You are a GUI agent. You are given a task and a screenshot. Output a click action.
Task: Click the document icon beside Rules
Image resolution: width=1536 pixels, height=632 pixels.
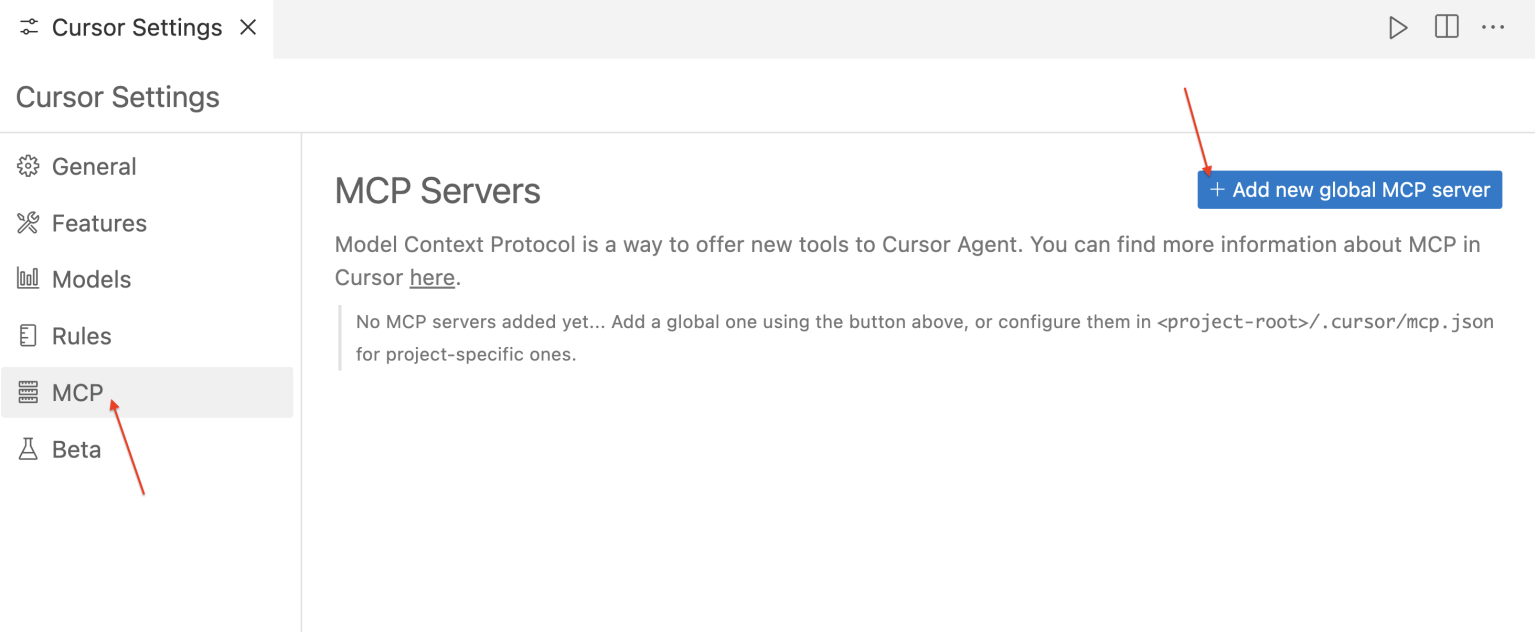click(28, 336)
